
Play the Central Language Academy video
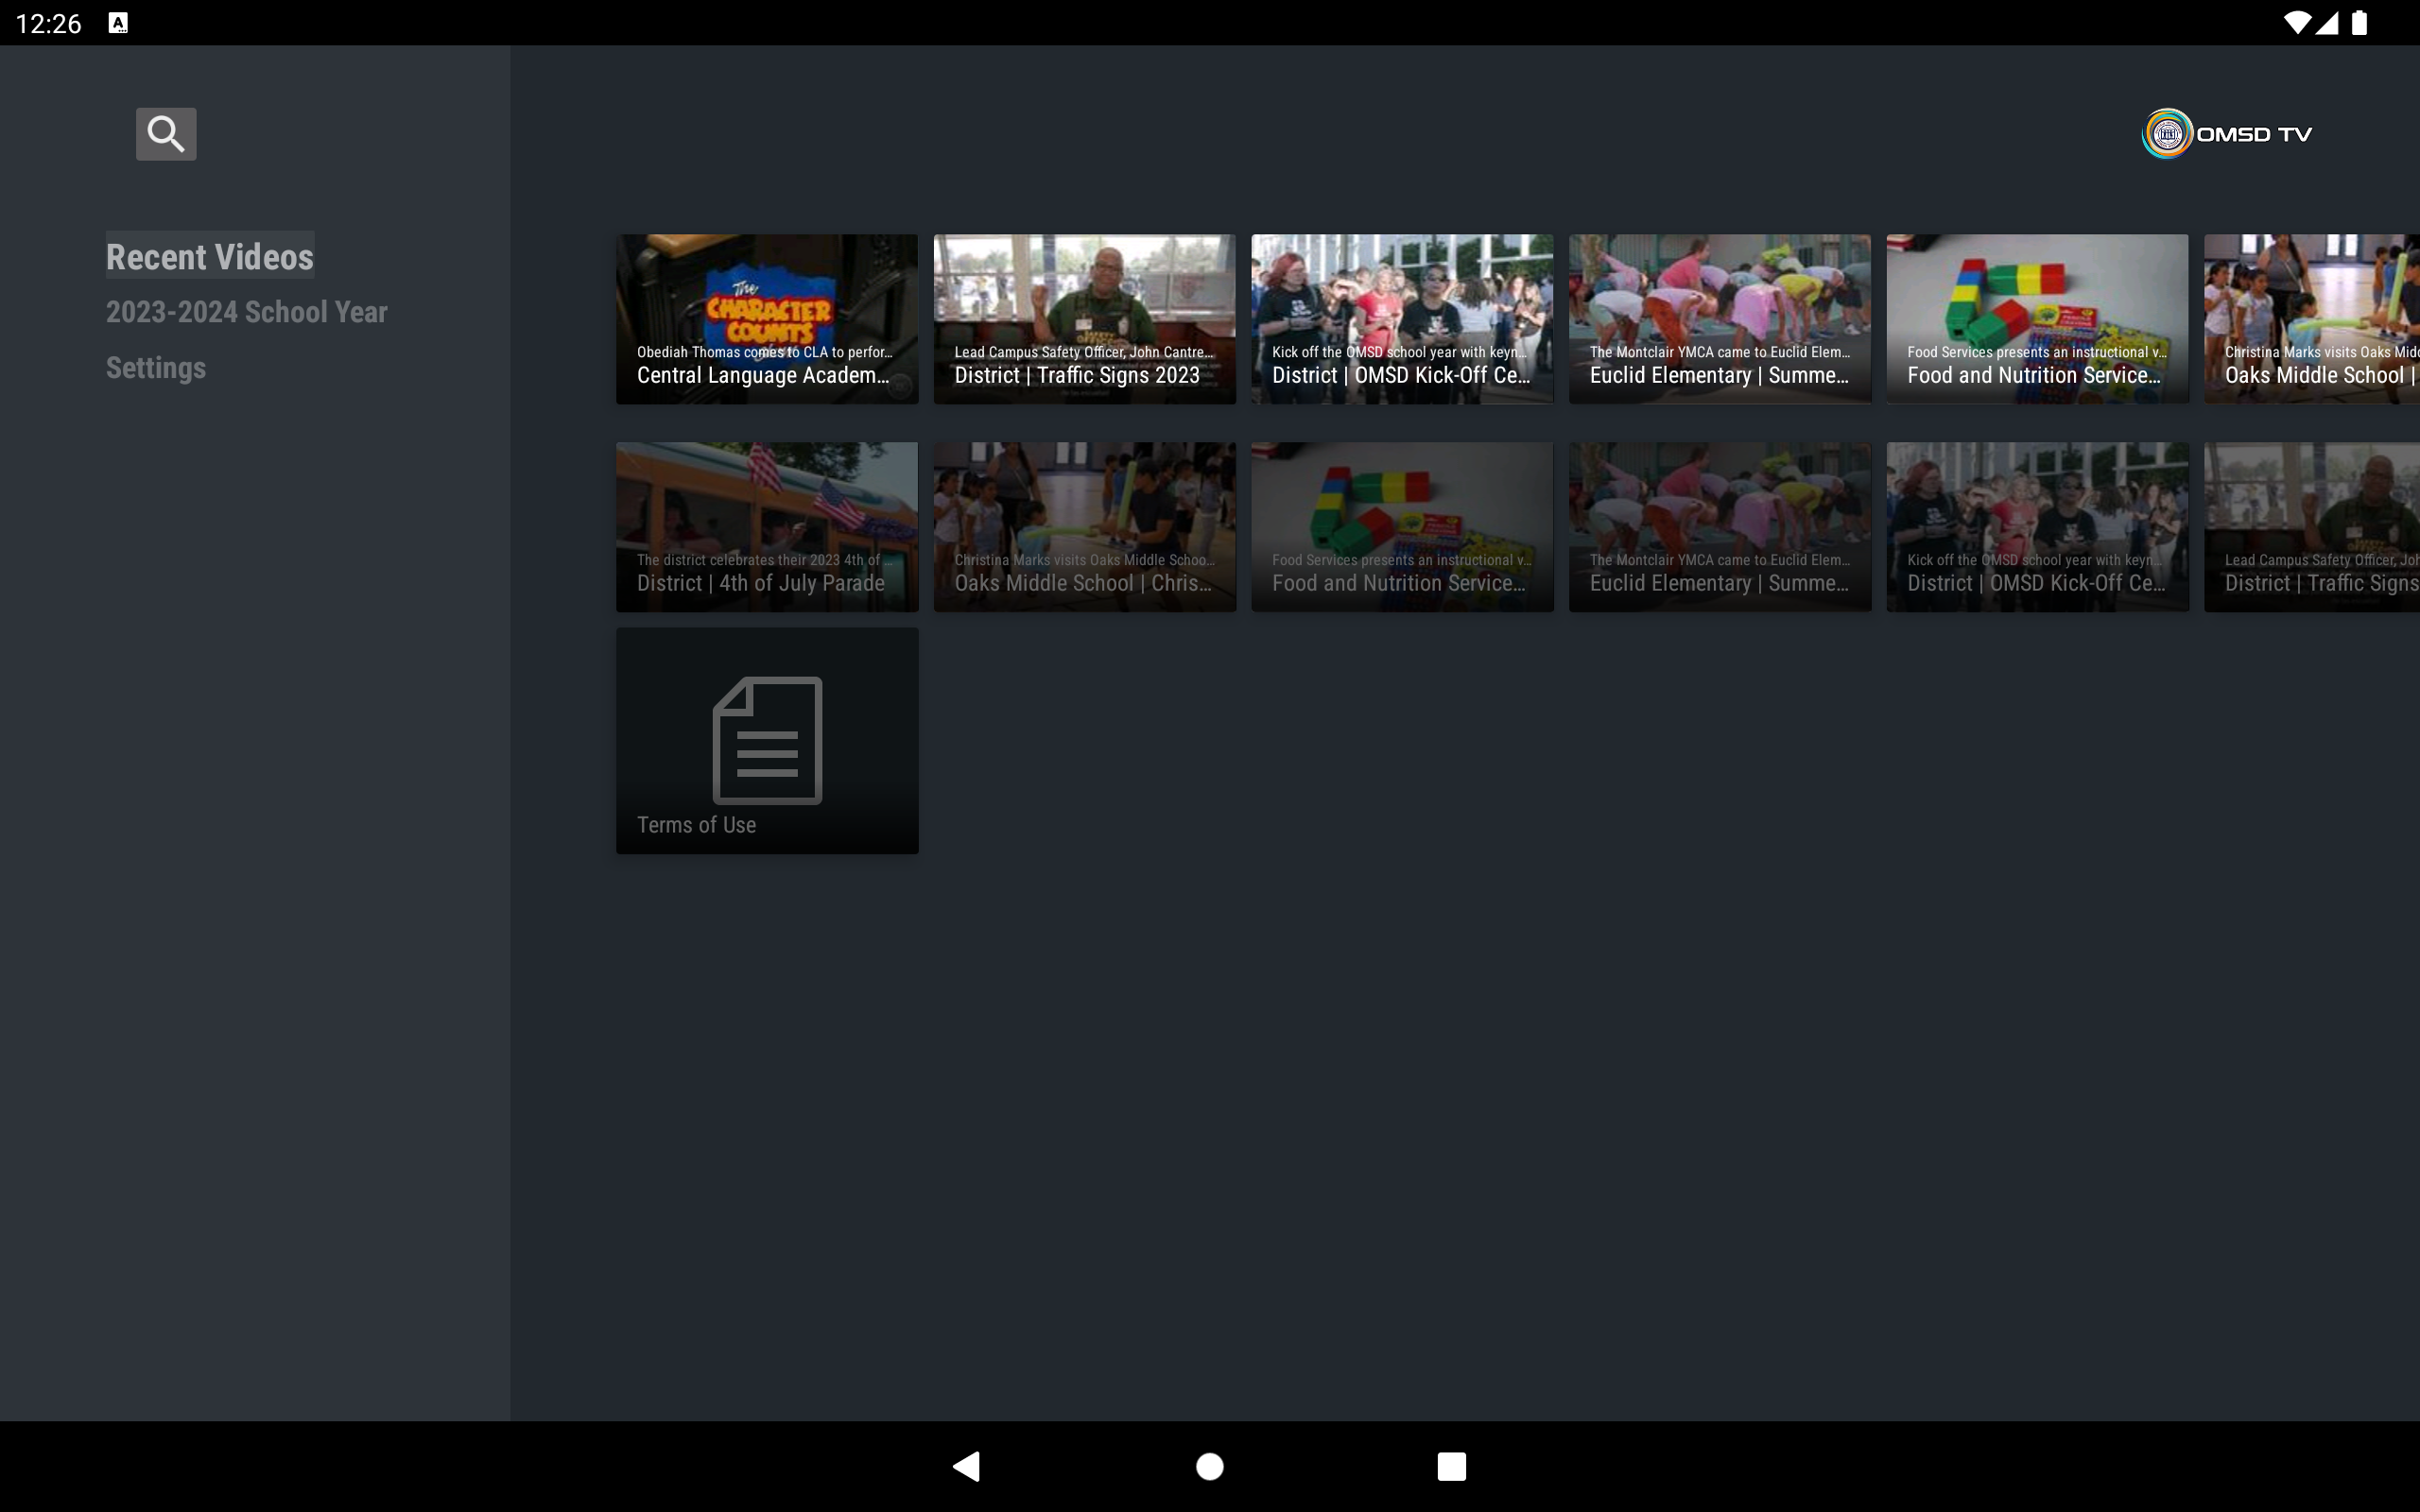[766, 318]
